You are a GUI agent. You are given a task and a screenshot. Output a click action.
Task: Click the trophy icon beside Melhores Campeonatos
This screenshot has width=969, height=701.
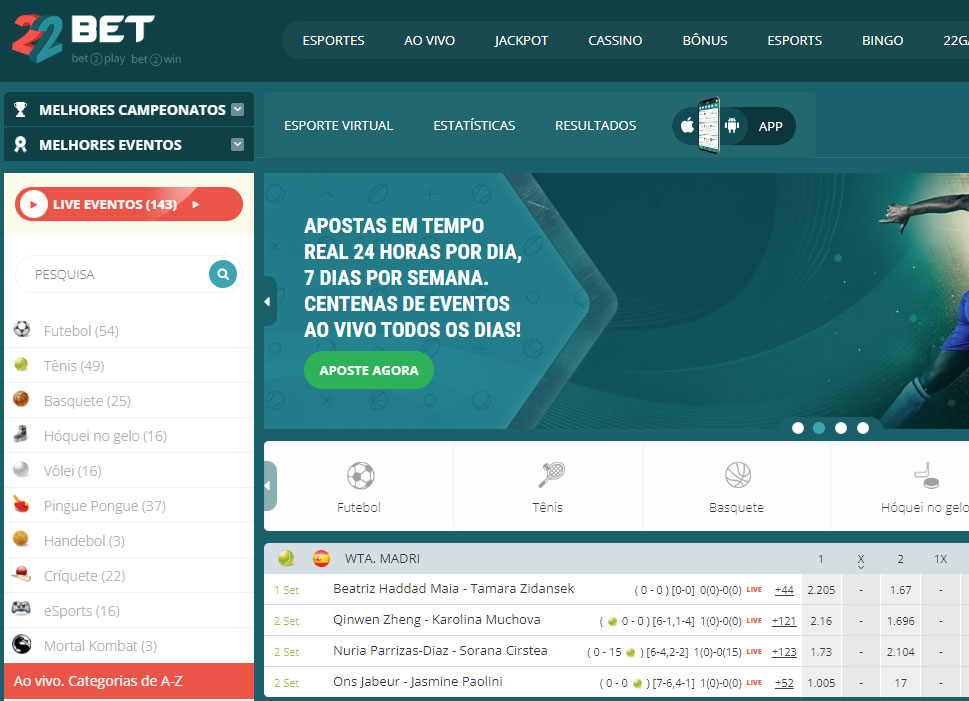[x=20, y=109]
